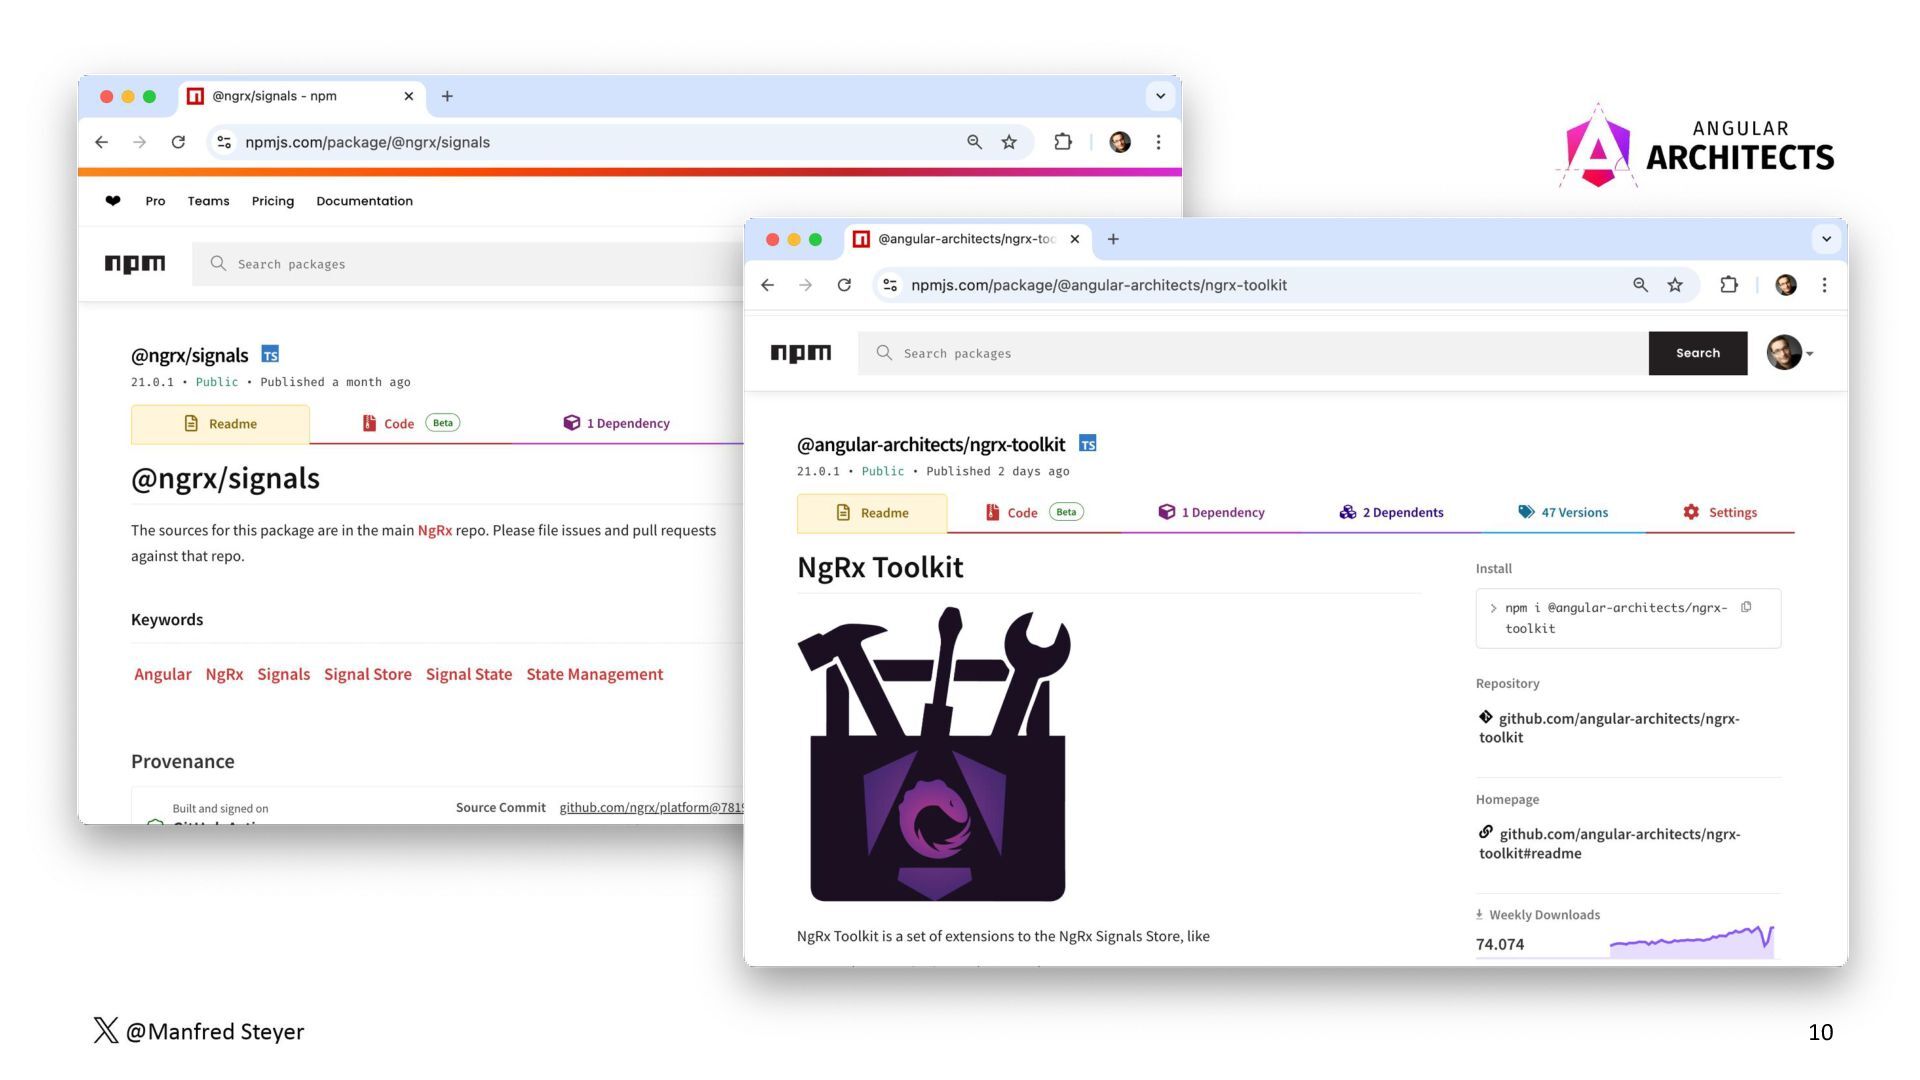Open the 47 Versions tab
Screen dimensions: 1920x1080
click(x=1563, y=512)
